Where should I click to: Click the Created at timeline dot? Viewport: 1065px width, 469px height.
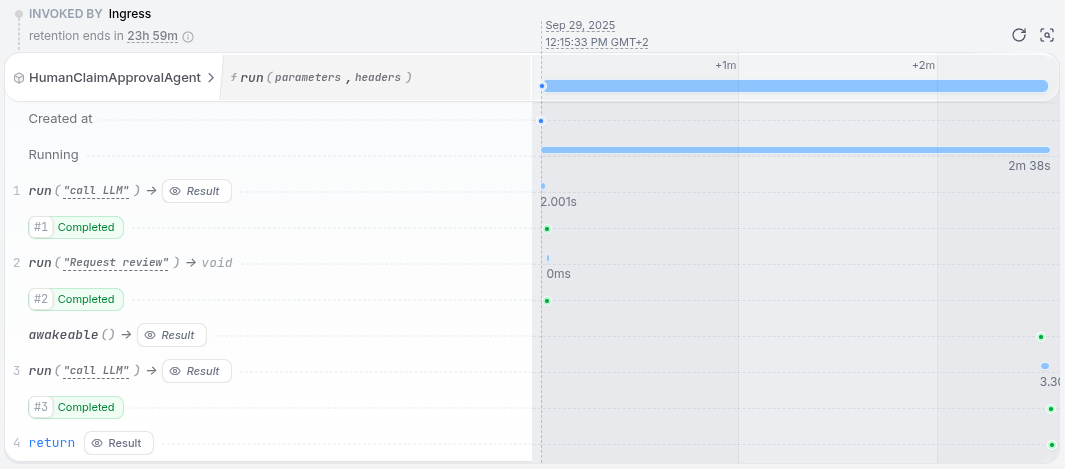point(541,121)
